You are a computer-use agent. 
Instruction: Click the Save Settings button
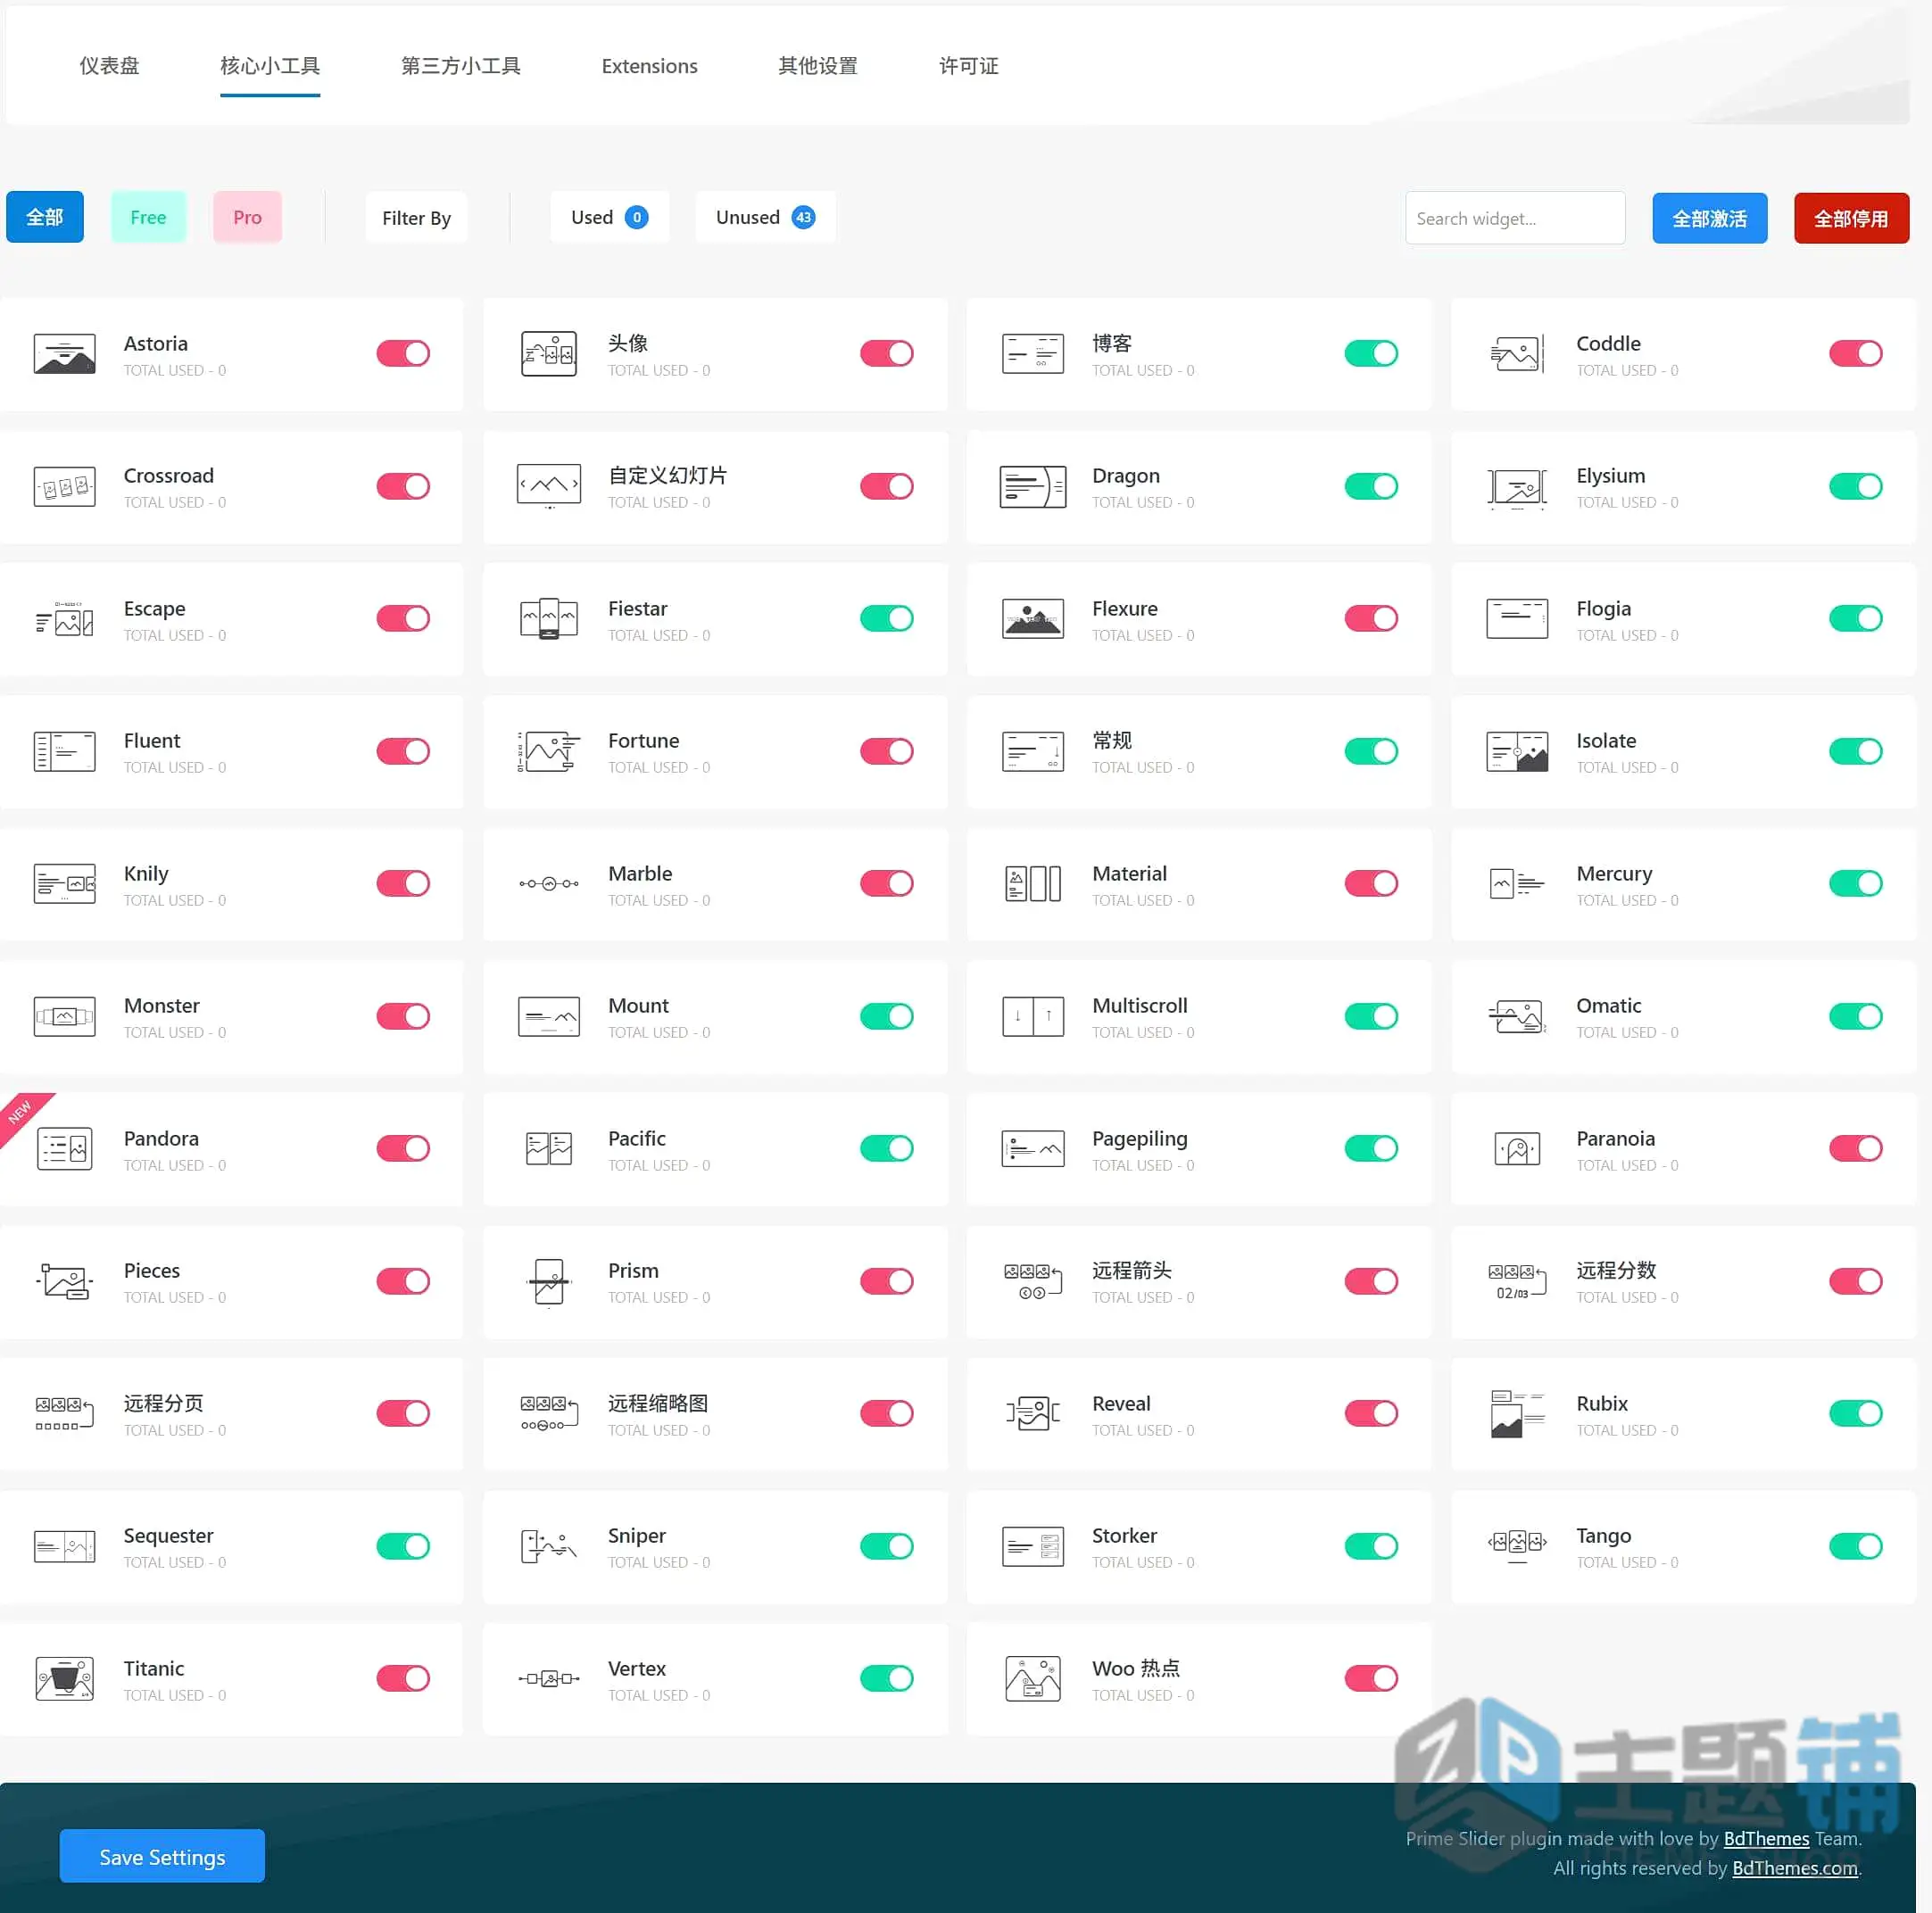coord(162,1857)
